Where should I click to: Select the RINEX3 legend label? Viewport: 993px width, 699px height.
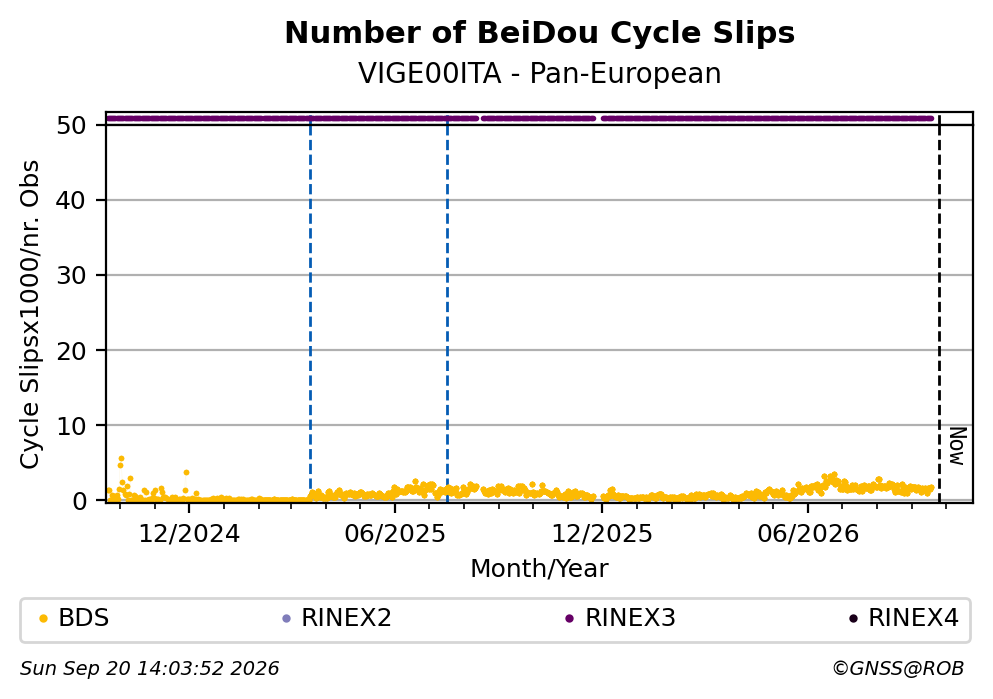click(630, 618)
